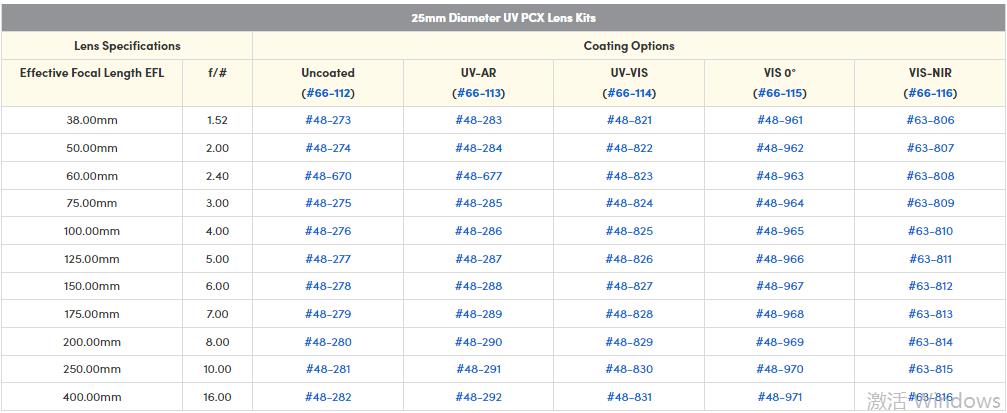Image resolution: width=1007 pixels, height=413 pixels.
Task: Open VIS 0° 200mm lens #48-969
Action: pyautogui.click(x=780, y=342)
